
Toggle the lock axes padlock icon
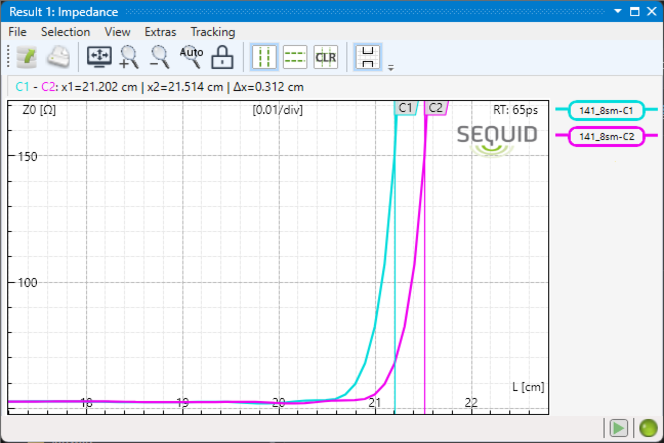tap(222, 57)
